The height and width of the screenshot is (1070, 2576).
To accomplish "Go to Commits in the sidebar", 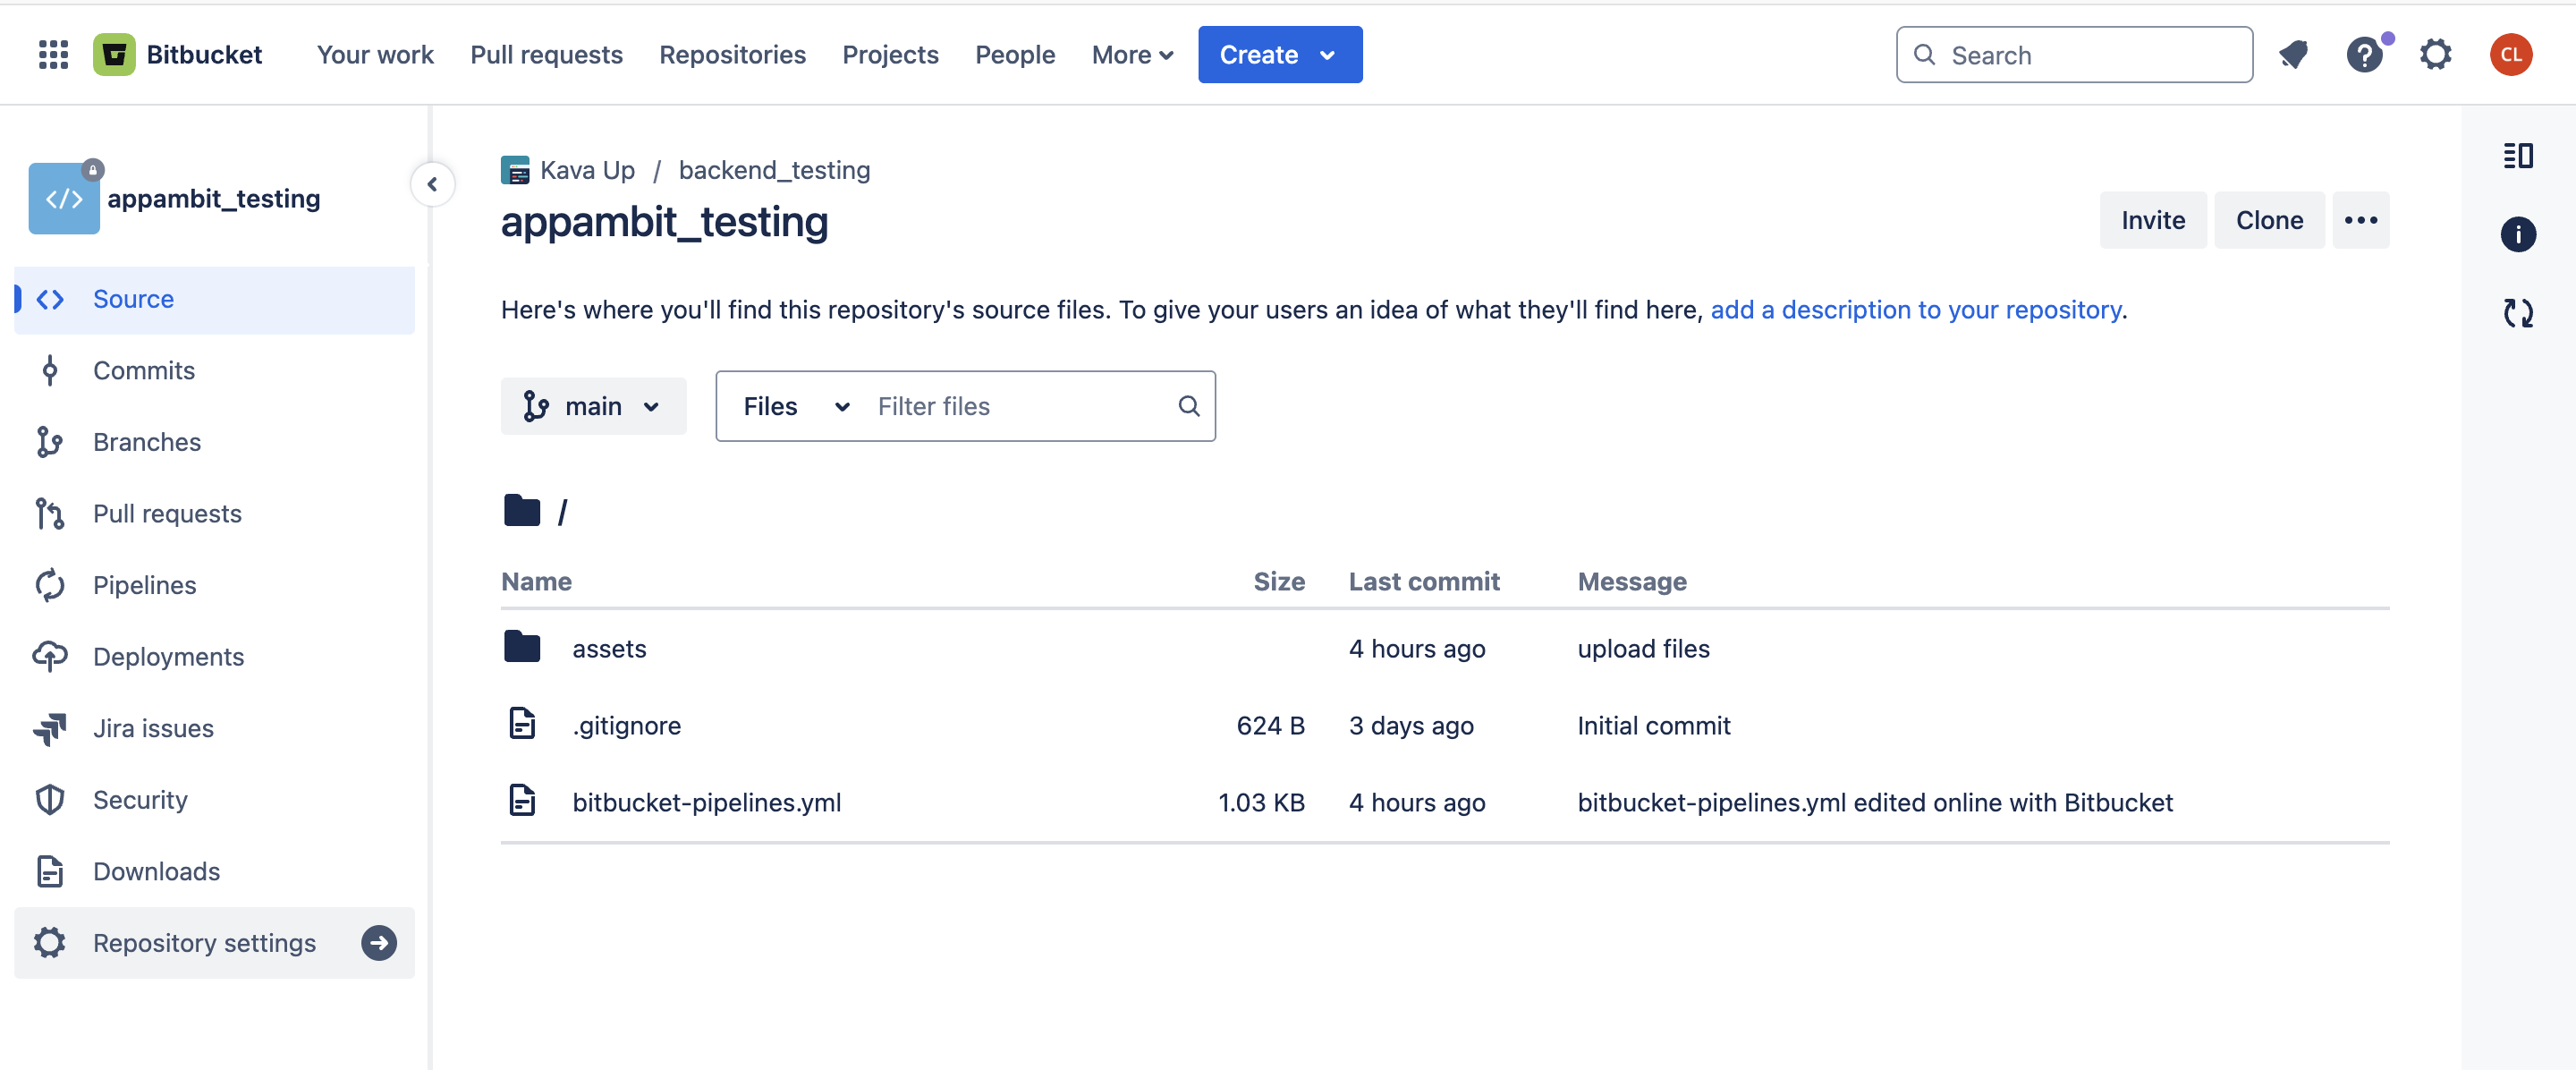I will [x=143, y=370].
